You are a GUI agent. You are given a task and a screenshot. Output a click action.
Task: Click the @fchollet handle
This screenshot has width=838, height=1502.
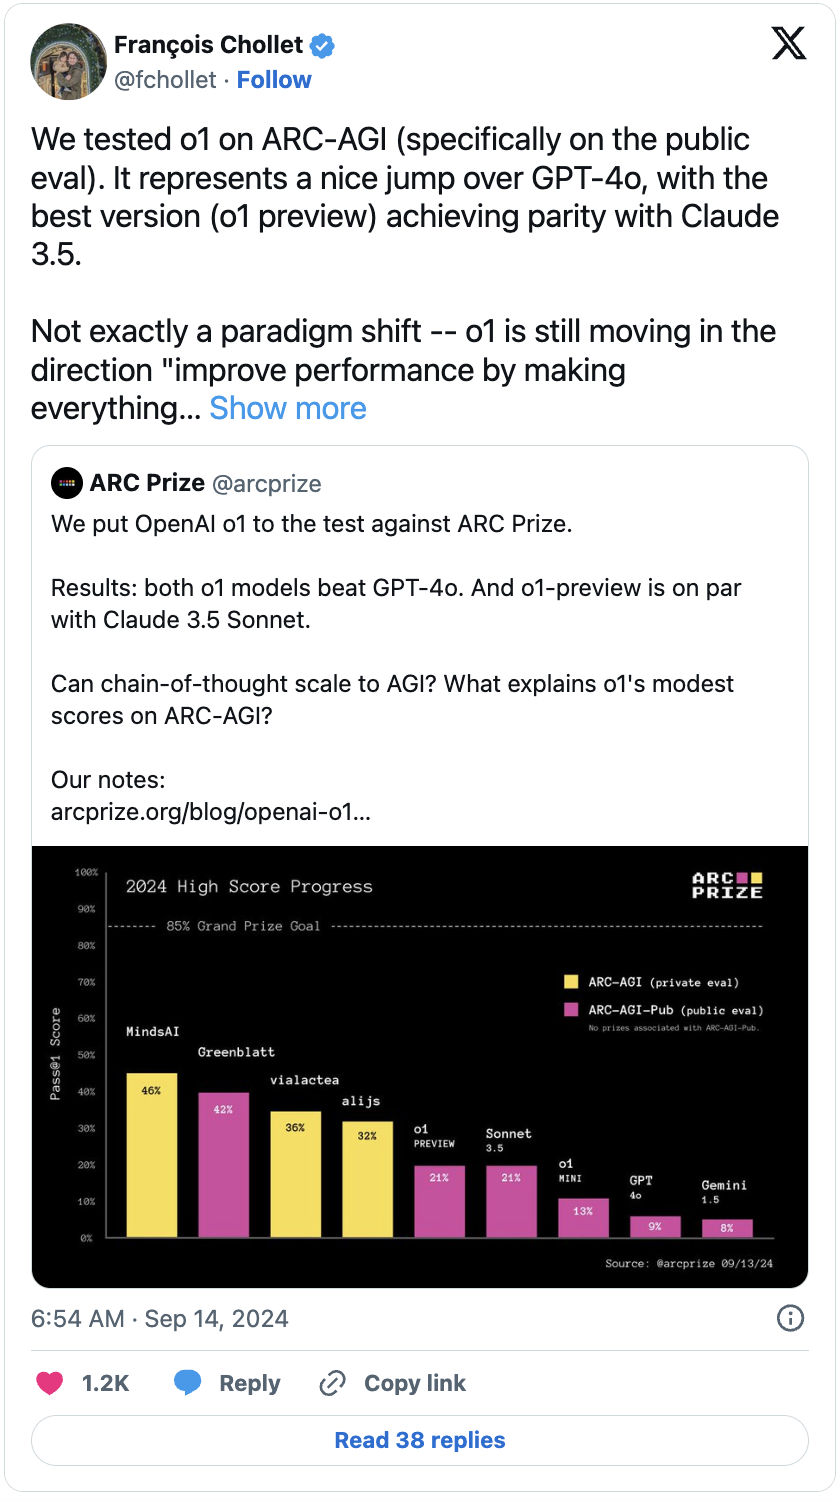[165, 80]
